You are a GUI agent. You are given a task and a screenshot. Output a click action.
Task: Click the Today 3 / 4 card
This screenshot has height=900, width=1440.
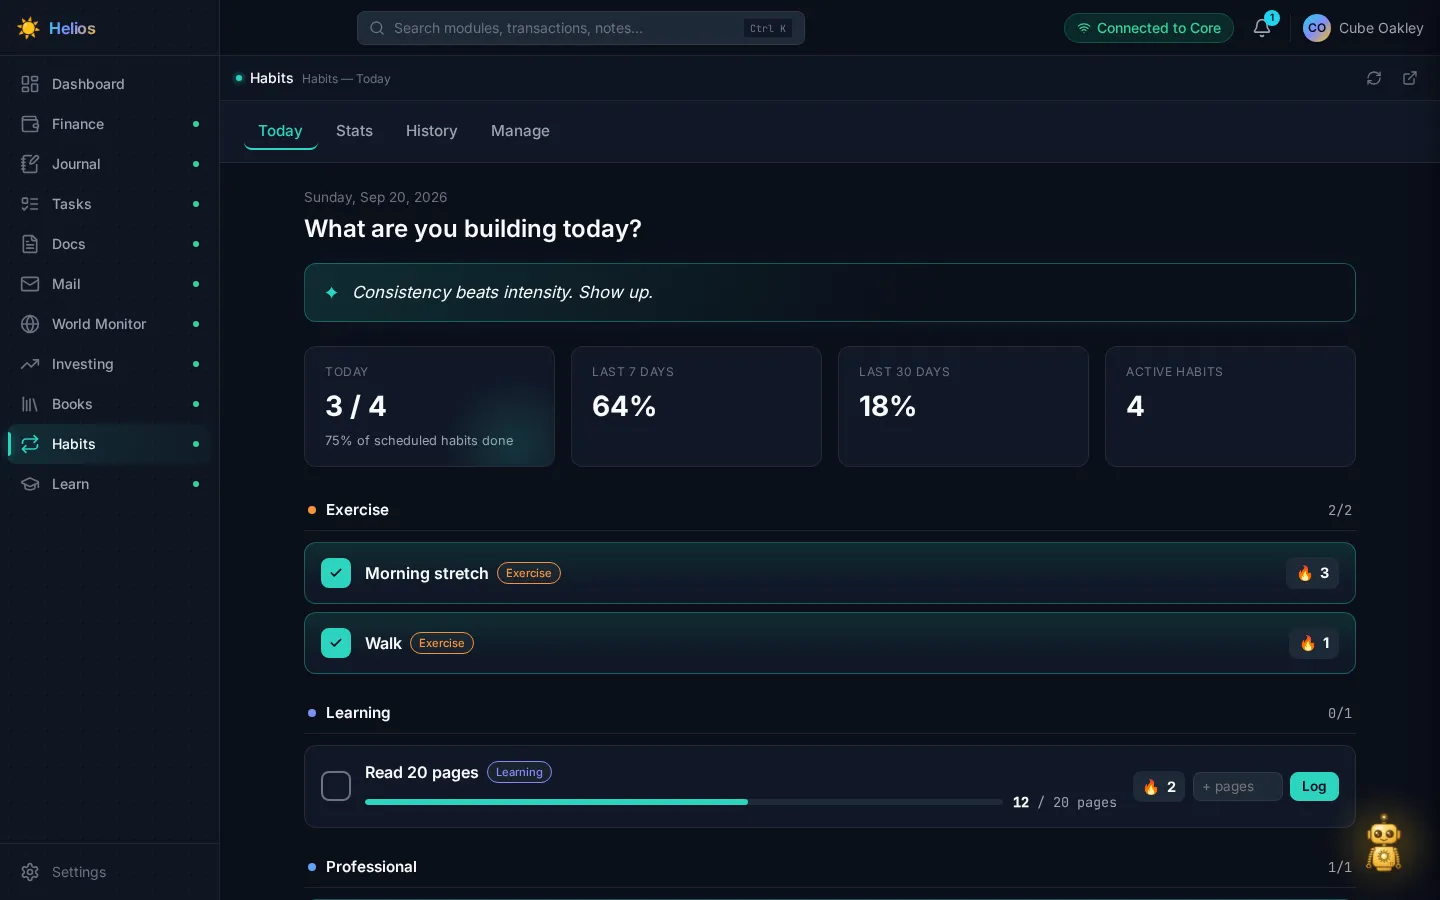429,406
